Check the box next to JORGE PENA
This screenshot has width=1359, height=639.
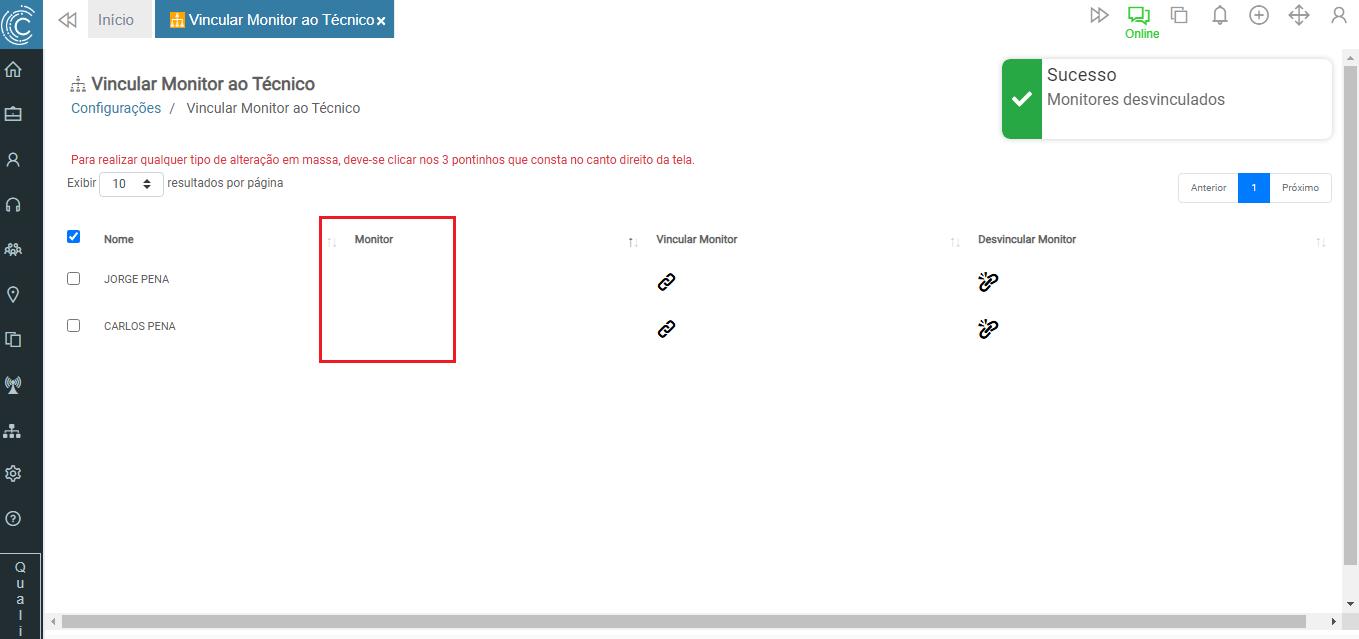[73, 279]
